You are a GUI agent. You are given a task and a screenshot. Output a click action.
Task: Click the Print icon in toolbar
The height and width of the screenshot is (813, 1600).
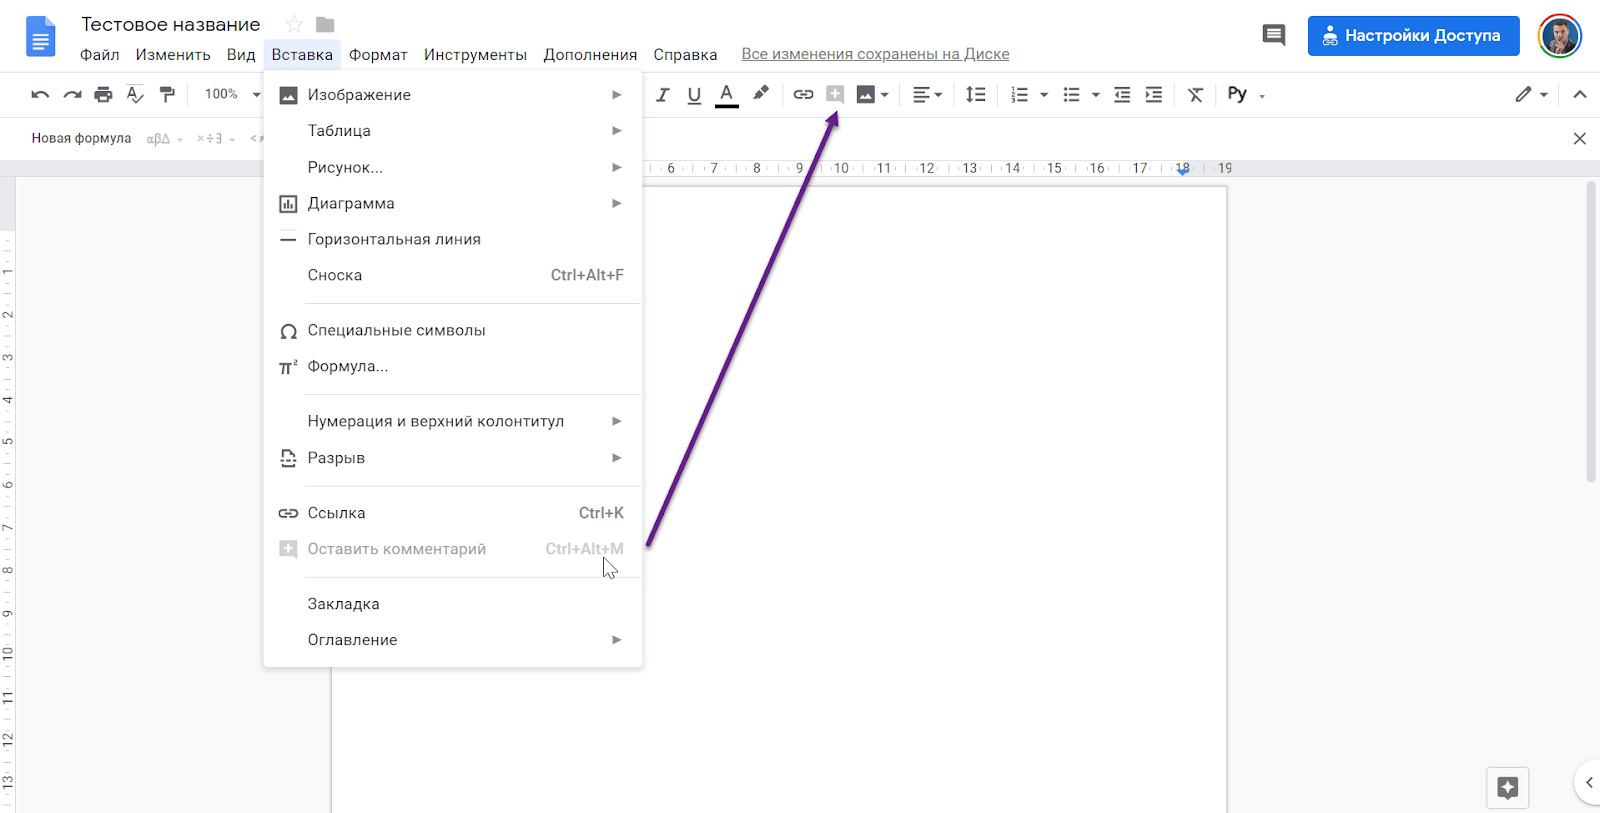pyautogui.click(x=103, y=95)
